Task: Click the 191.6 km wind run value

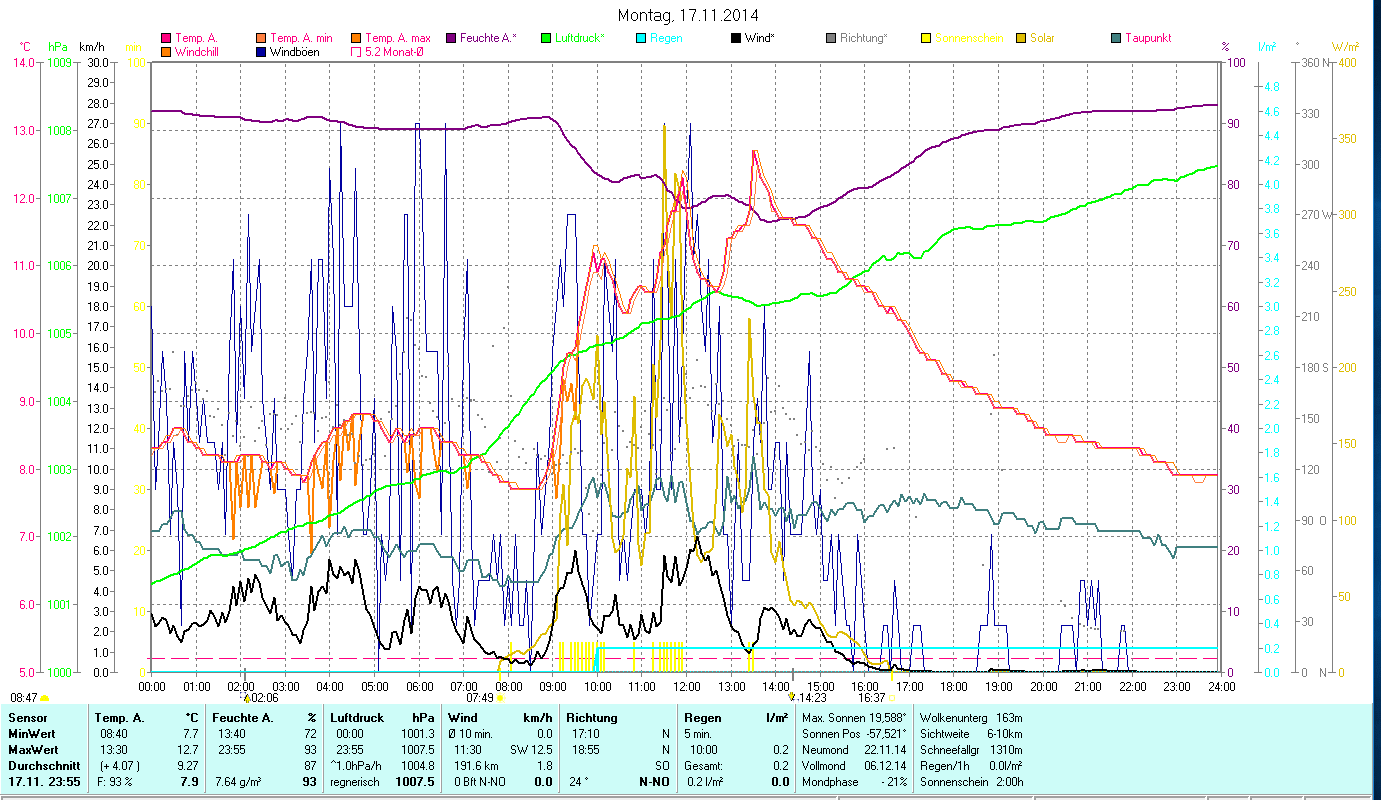Action: point(475,765)
